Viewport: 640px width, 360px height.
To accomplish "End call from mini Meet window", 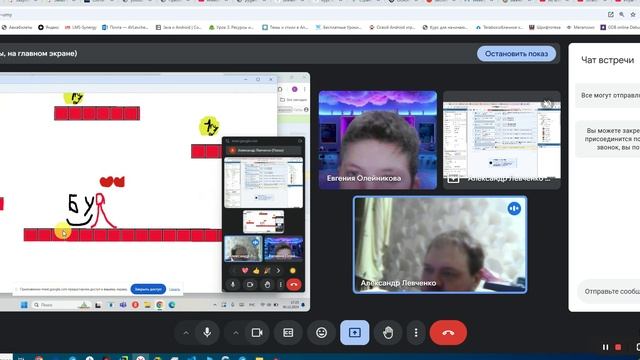I will point(294,284).
